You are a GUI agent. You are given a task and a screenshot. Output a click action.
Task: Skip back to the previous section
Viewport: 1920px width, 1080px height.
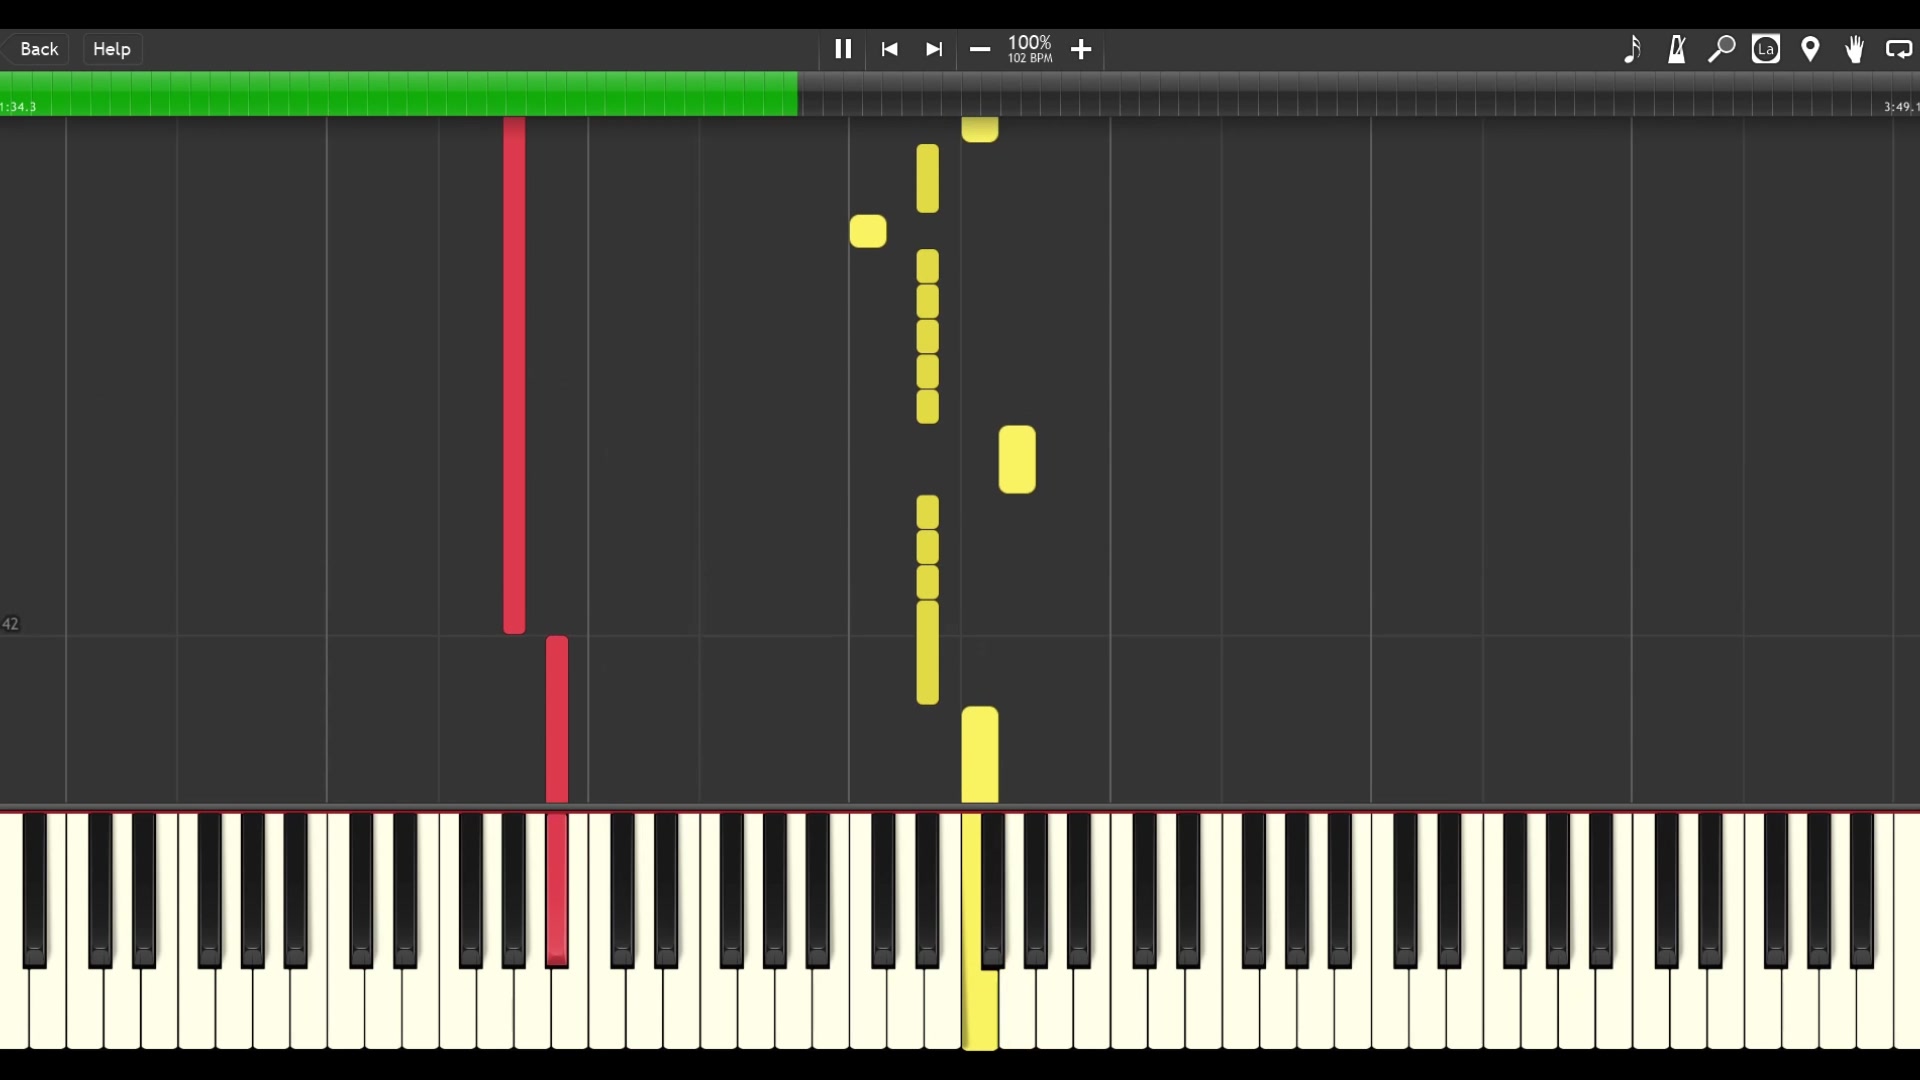(889, 49)
